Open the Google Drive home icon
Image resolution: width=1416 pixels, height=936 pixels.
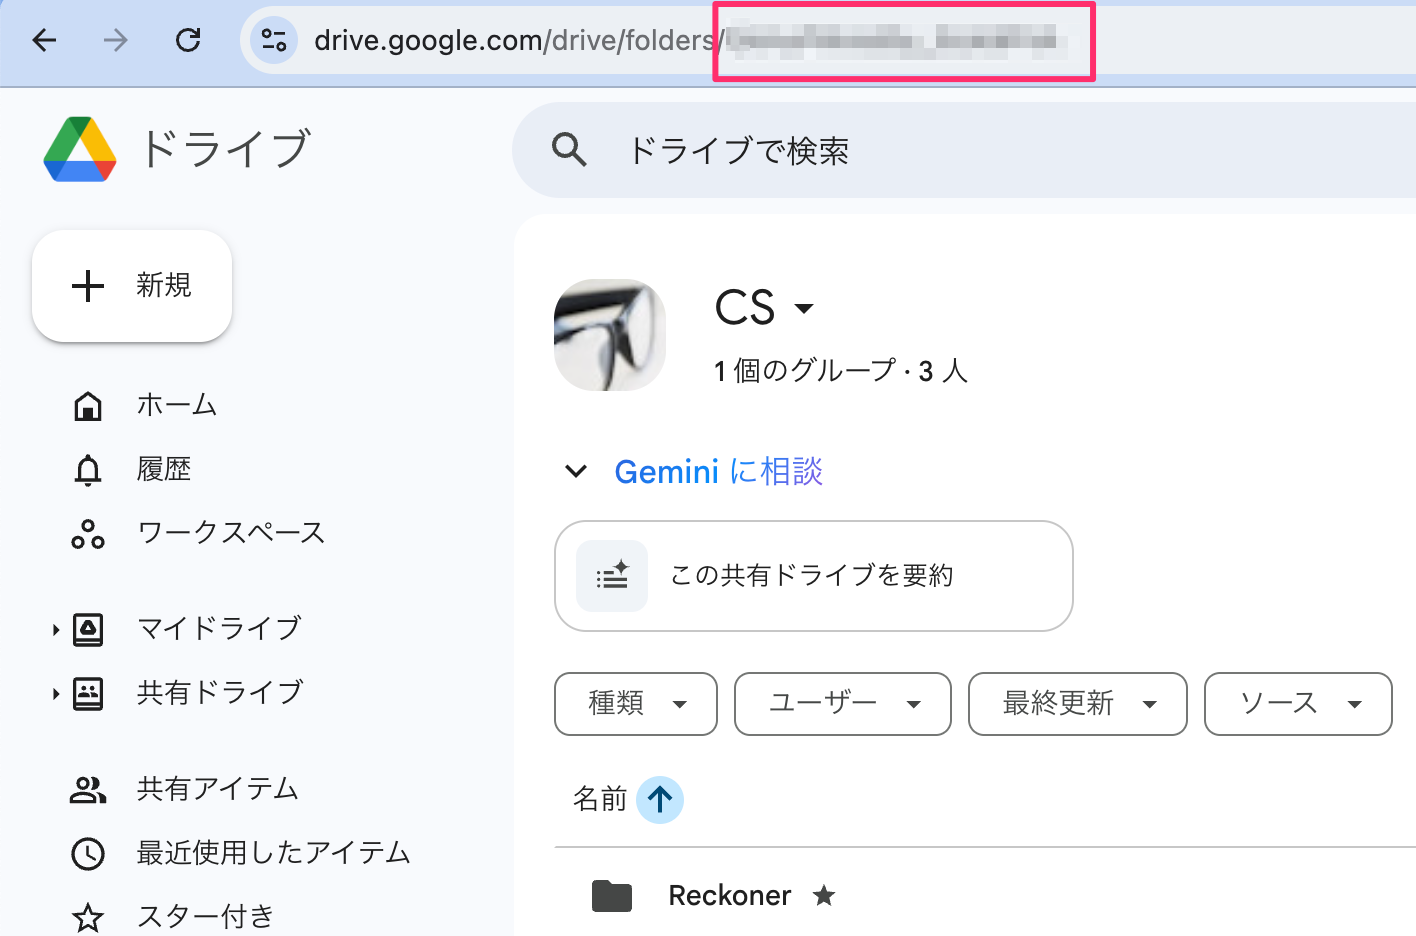[x=80, y=148]
